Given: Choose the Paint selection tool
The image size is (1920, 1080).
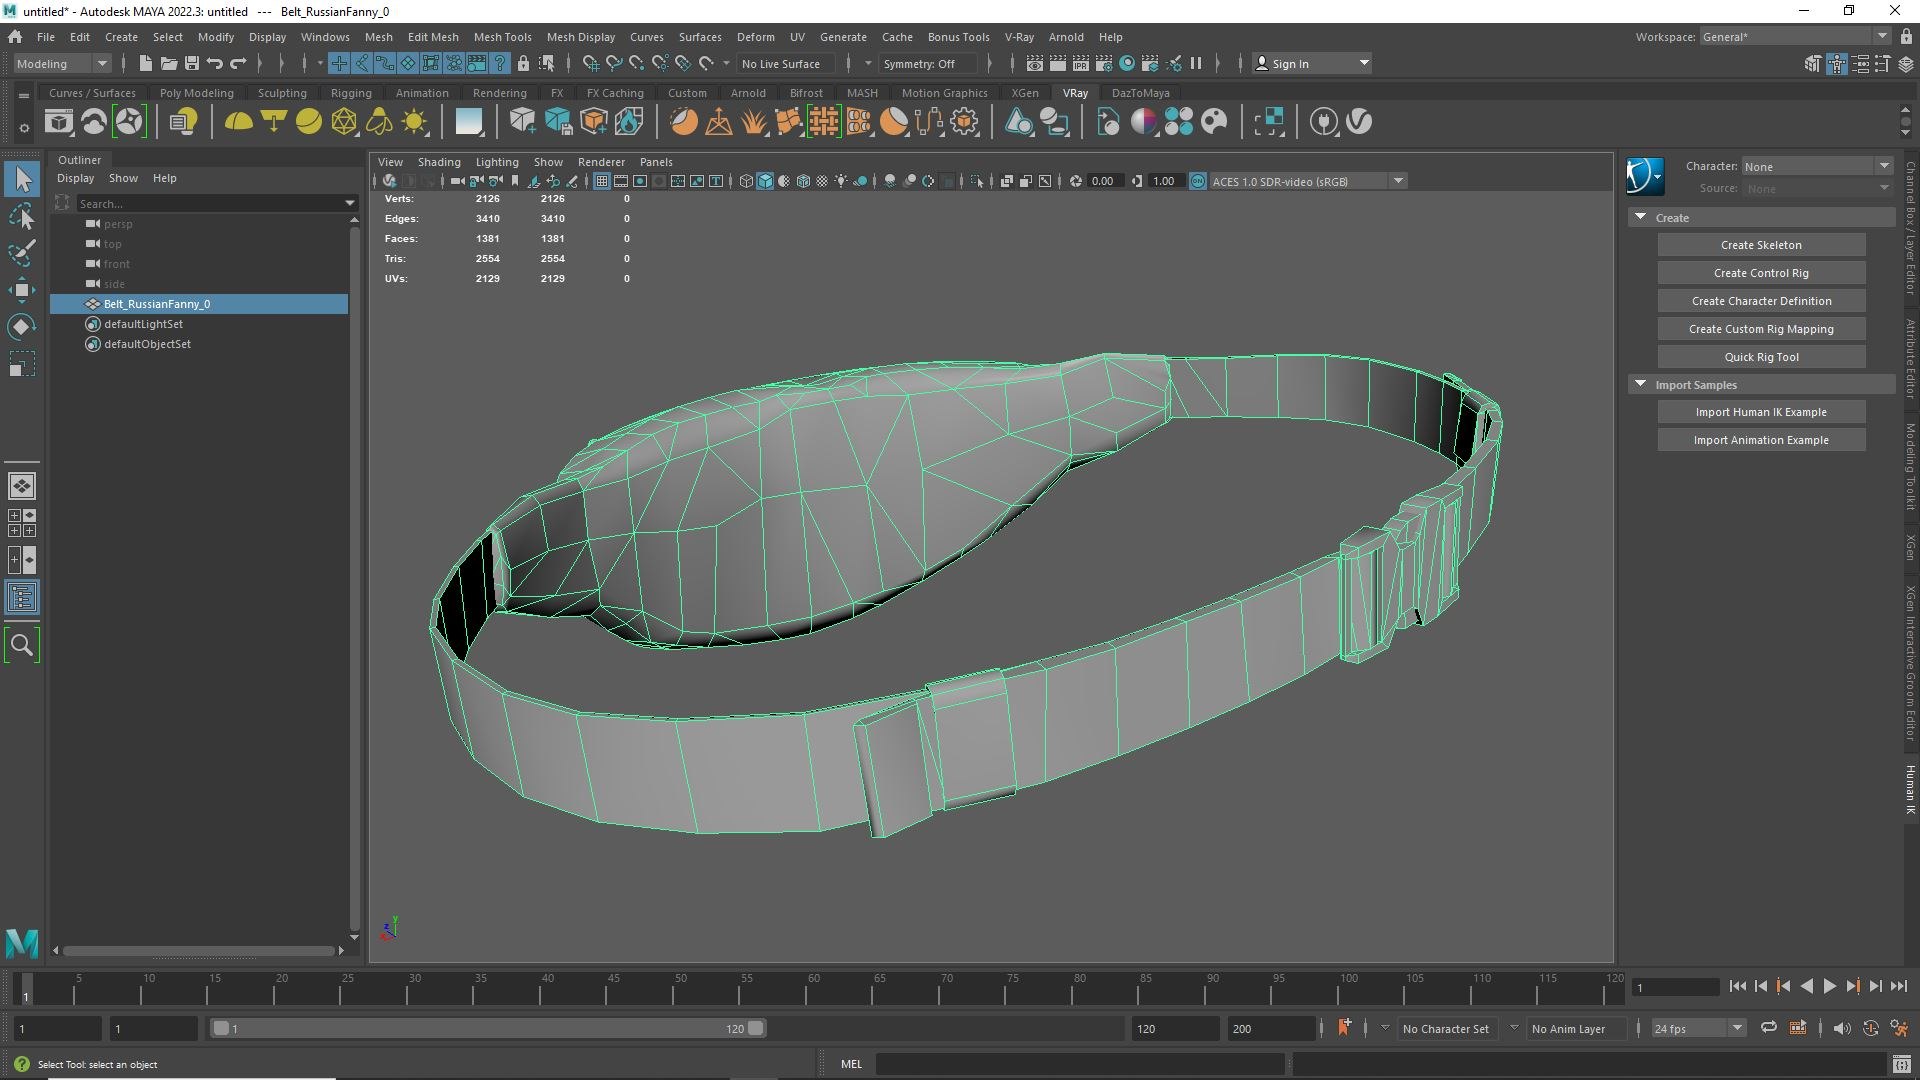Looking at the screenshot, I should (x=22, y=253).
